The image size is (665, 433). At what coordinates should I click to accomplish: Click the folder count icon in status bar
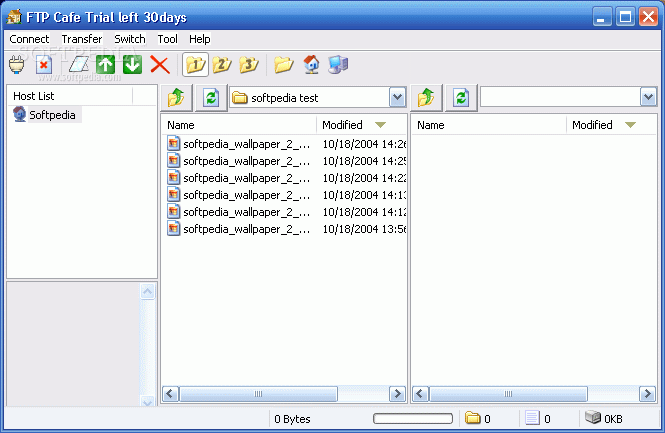point(472,418)
